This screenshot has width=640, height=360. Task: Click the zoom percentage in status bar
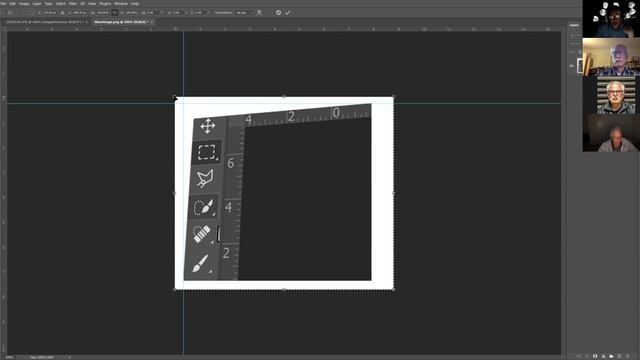[x=9, y=357]
